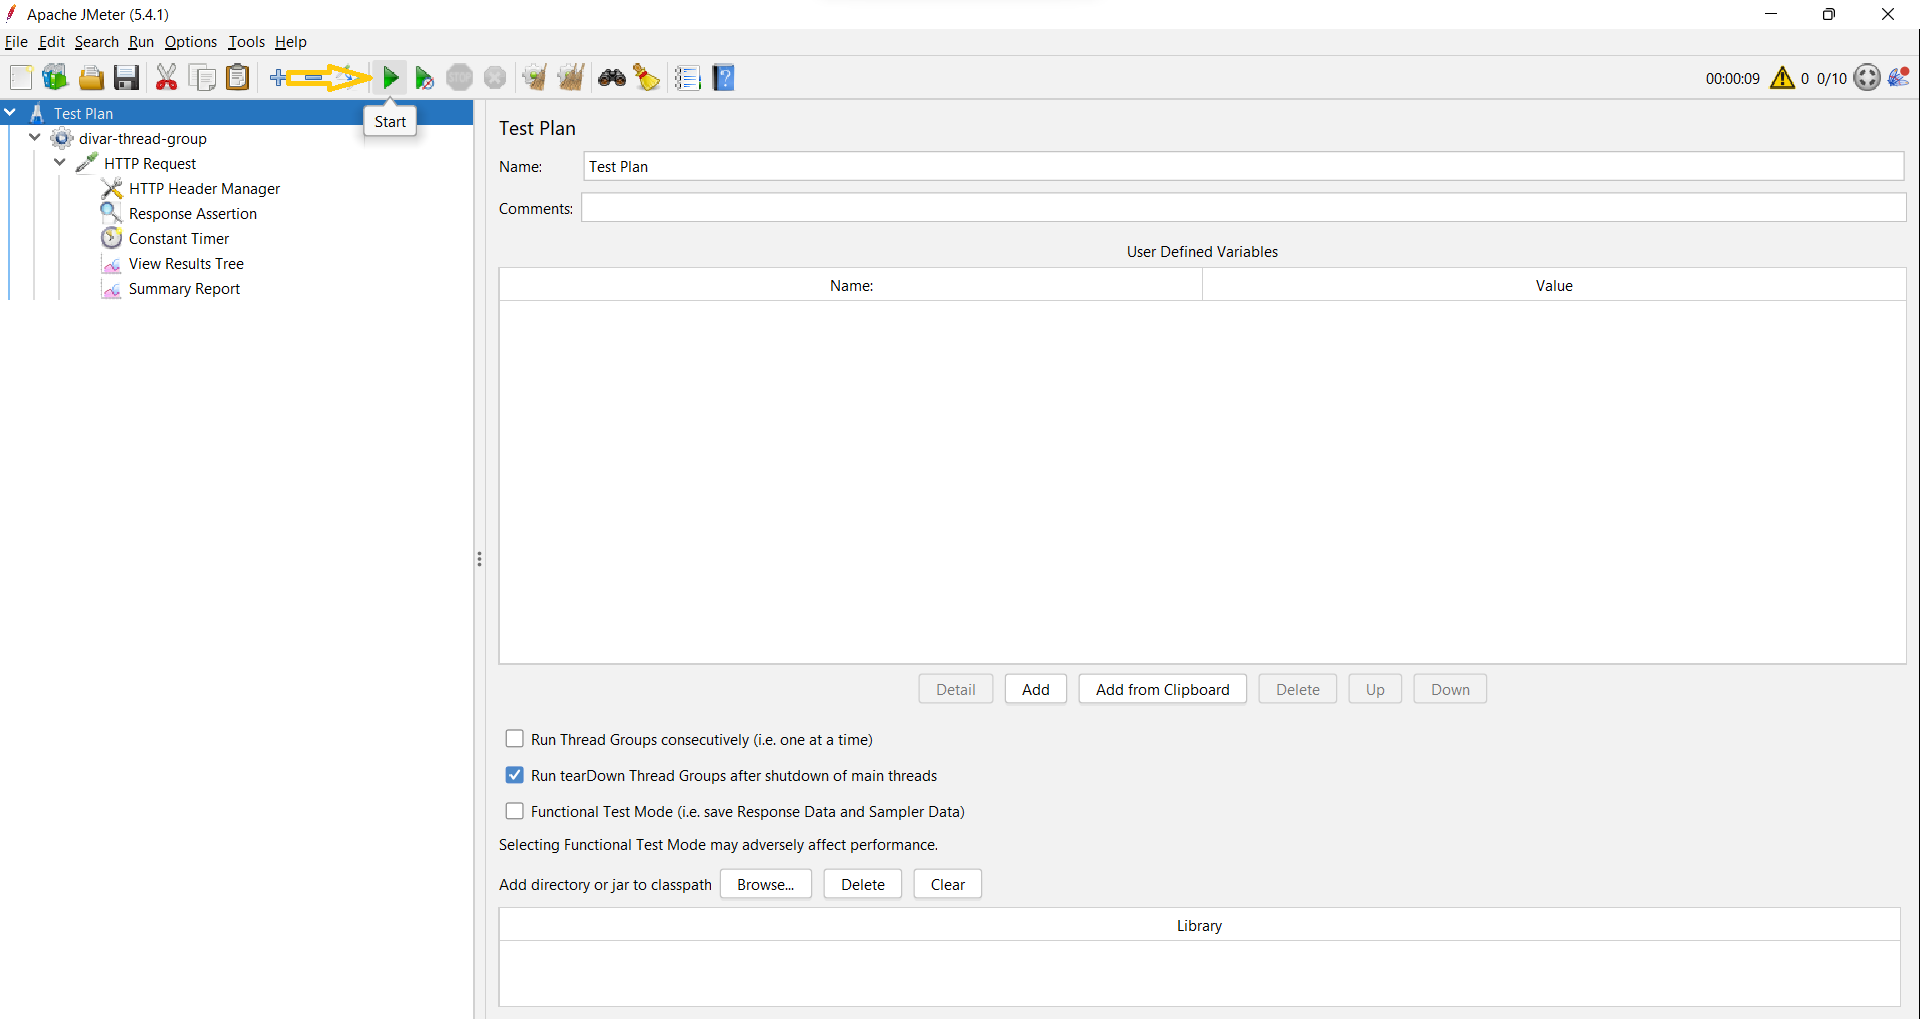This screenshot has width=1920, height=1020.
Task: Click the Add variable button
Action: pyautogui.click(x=1036, y=689)
